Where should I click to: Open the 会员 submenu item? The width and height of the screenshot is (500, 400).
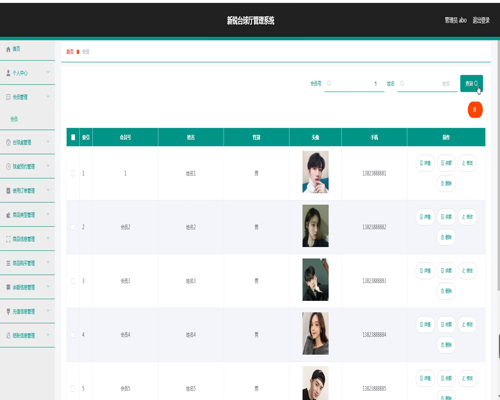click(14, 119)
